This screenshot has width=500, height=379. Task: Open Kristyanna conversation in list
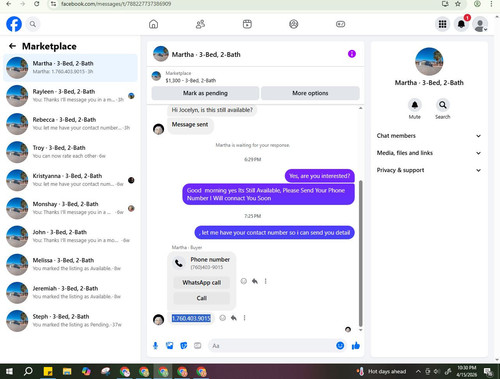pyautogui.click(x=70, y=180)
